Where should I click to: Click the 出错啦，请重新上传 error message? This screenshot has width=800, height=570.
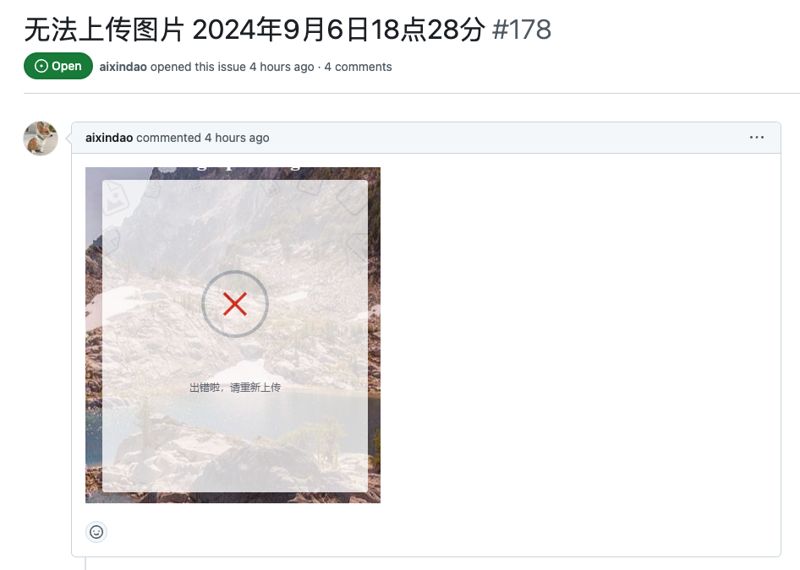(235, 387)
